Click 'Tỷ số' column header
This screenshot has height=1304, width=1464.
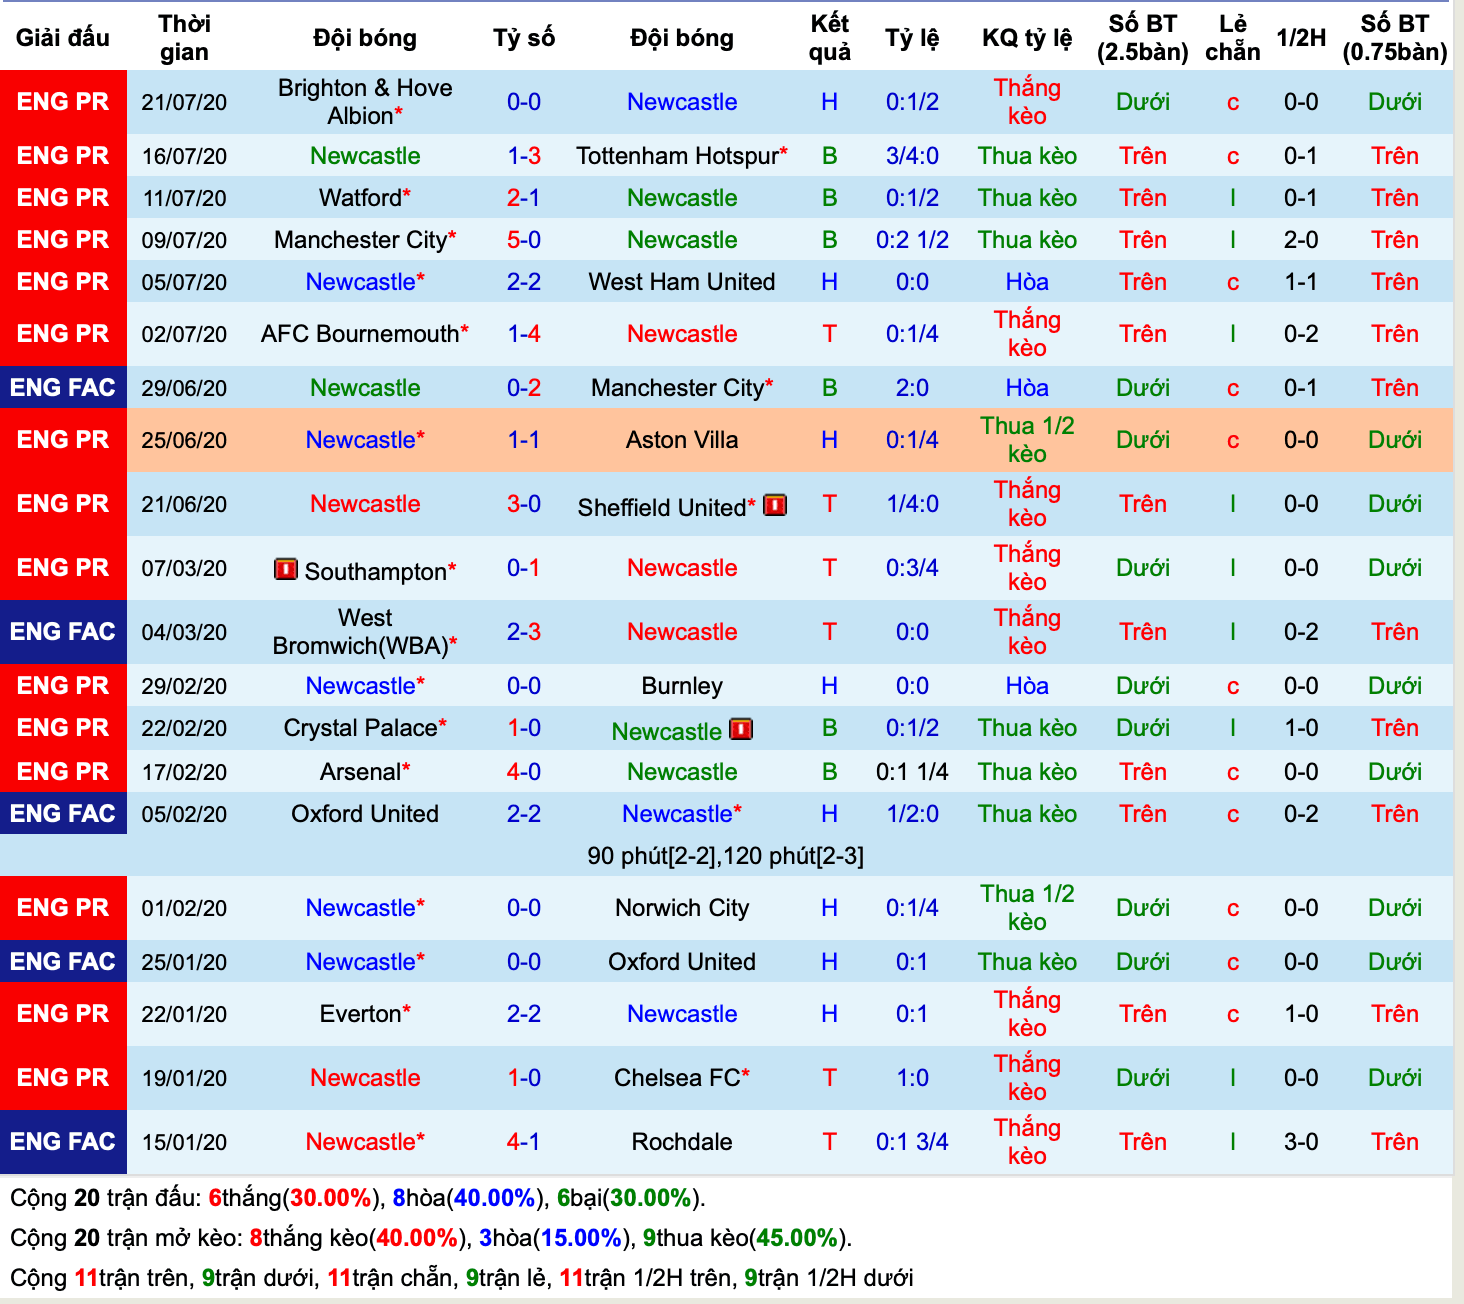(x=524, y=38)
